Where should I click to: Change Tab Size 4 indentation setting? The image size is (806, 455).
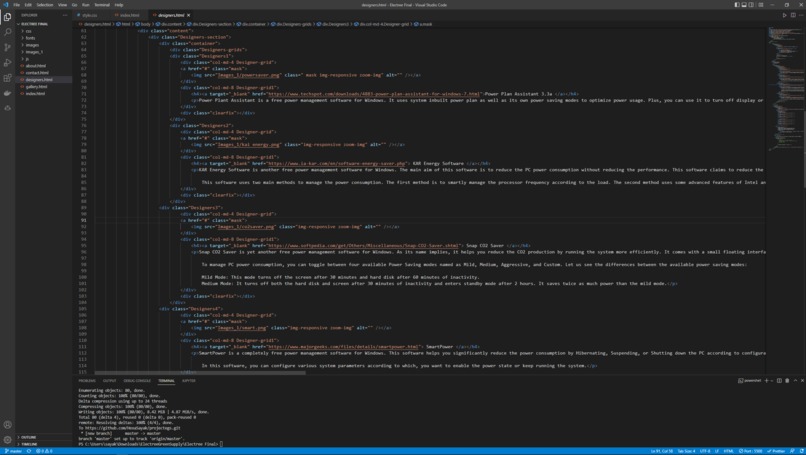686,451
